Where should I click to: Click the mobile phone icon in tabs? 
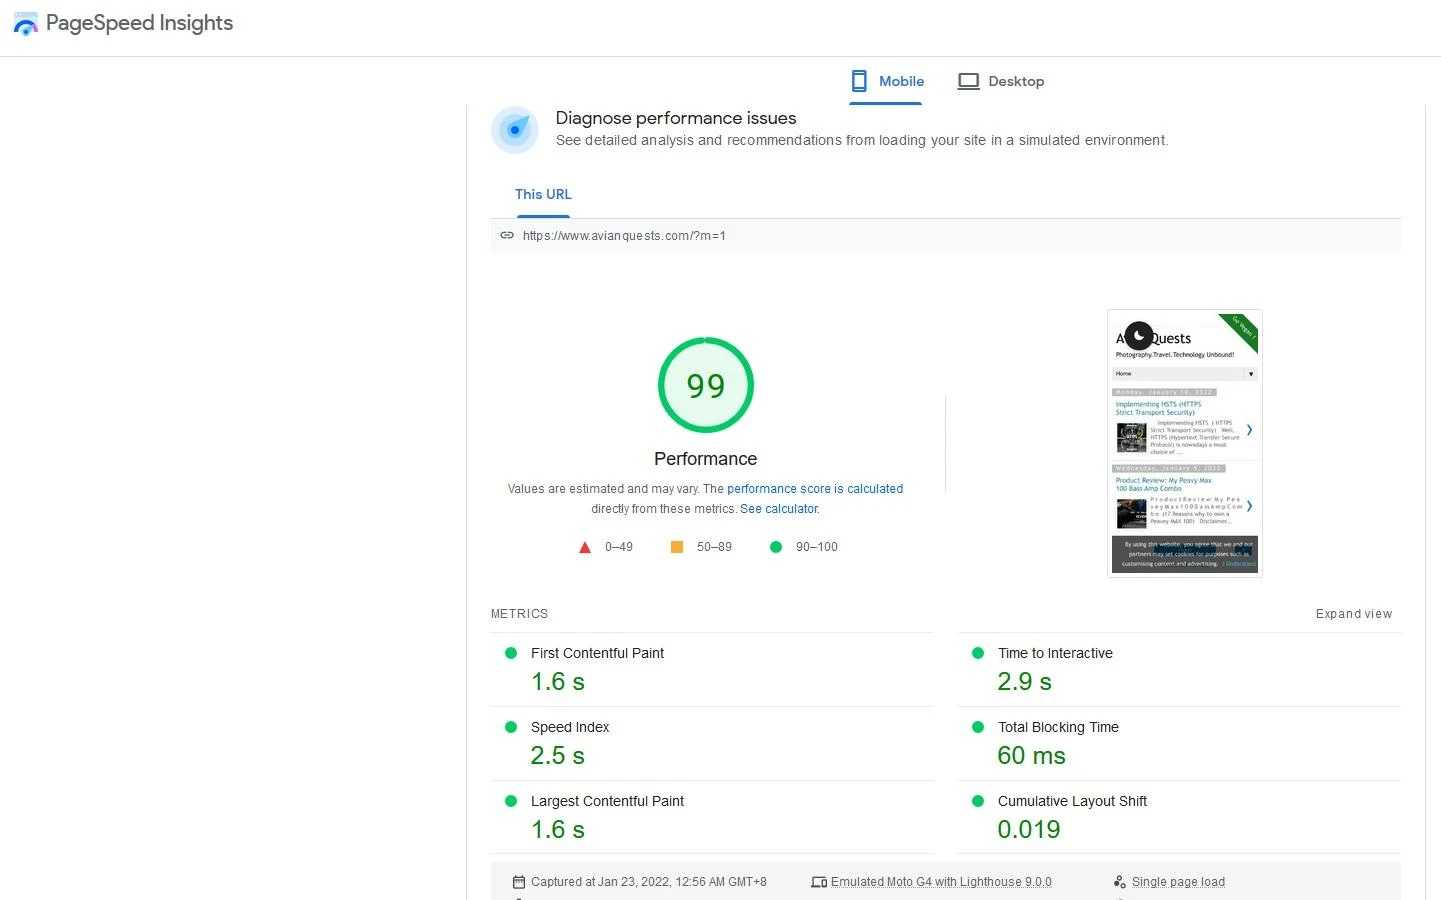pos(859,81)
